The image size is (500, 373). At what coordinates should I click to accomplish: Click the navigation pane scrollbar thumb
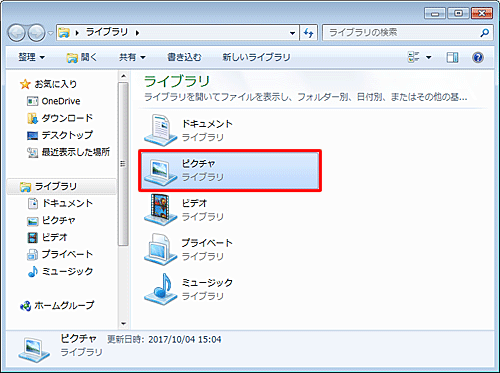click(123, 164)
